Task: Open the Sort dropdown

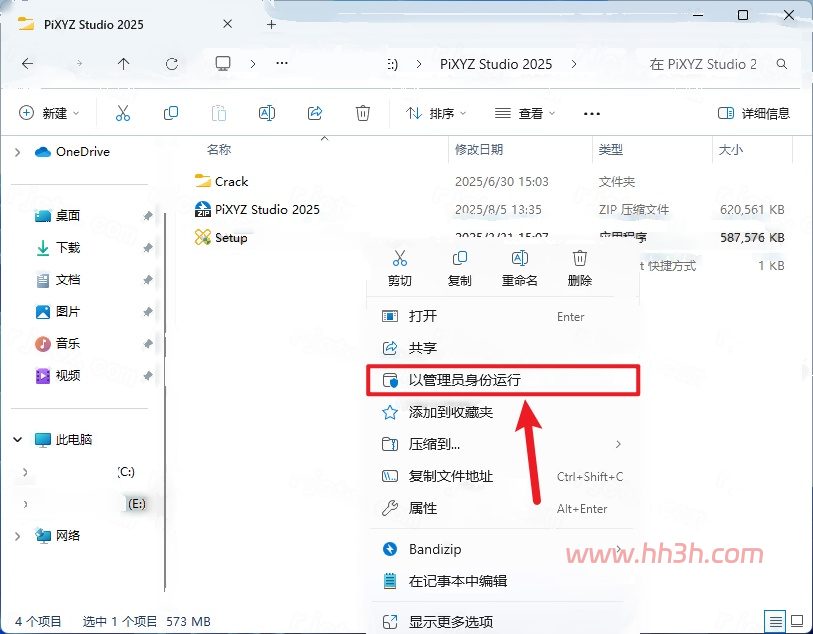Action: [436, 113]
